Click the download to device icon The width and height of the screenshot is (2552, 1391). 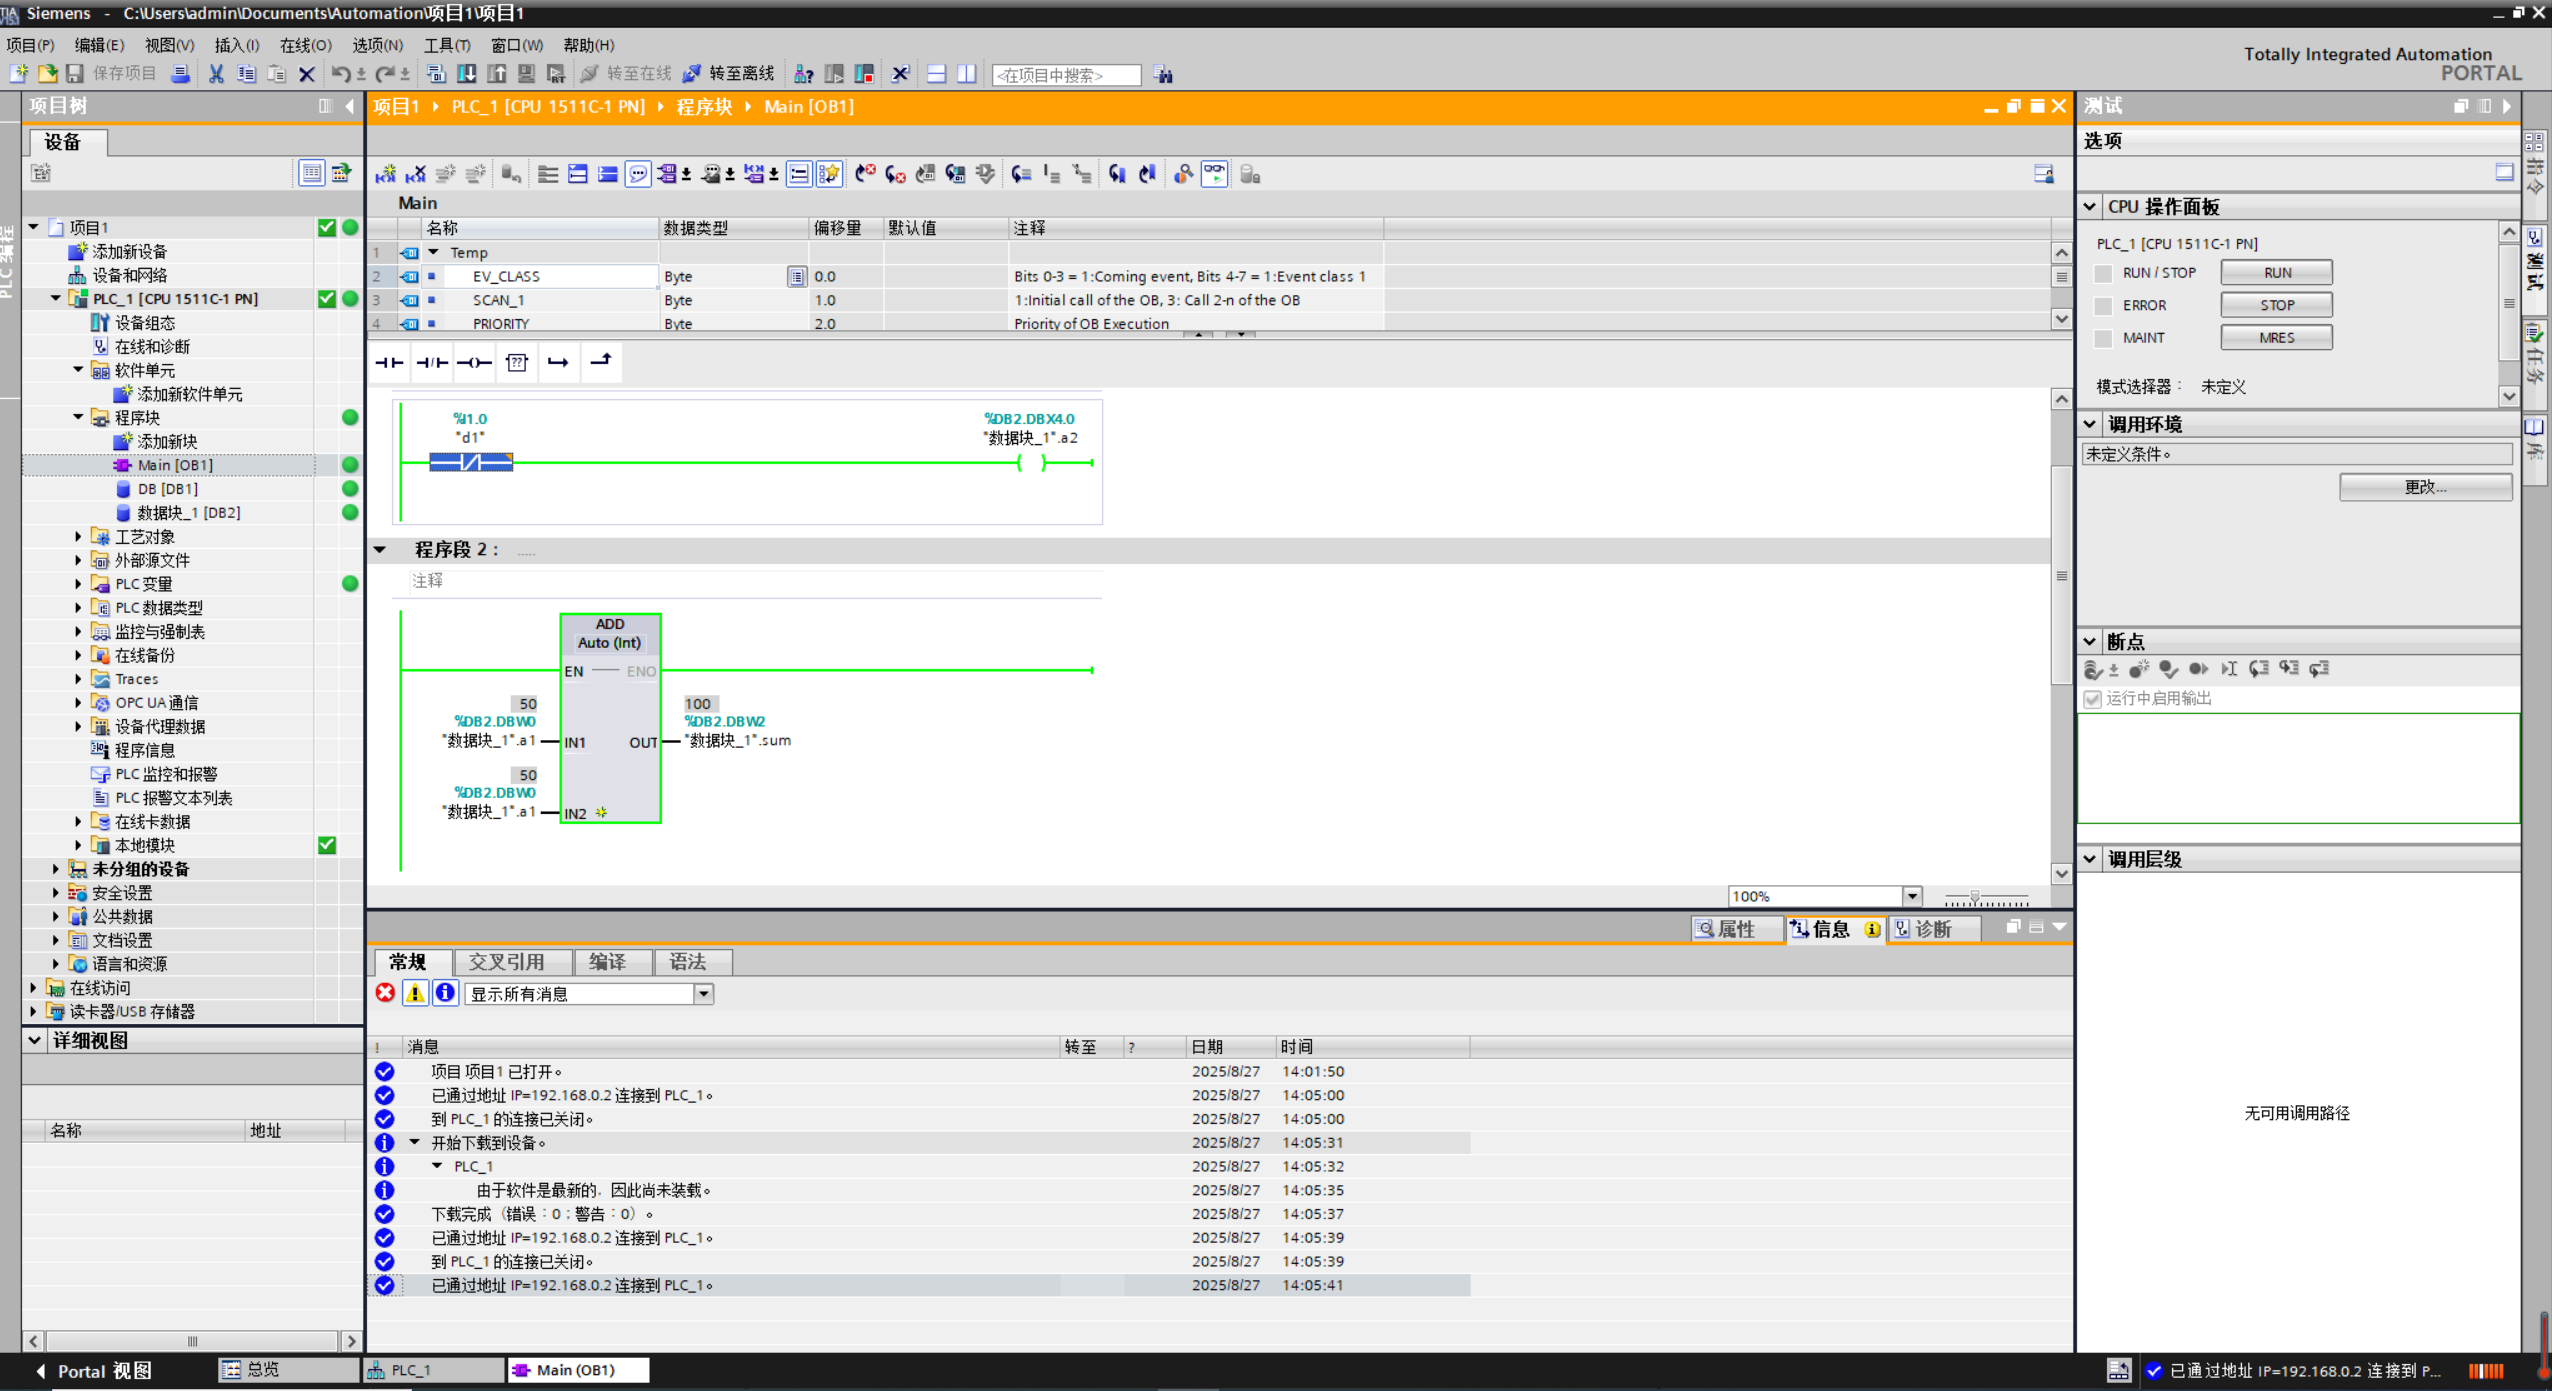click(466, 74)
